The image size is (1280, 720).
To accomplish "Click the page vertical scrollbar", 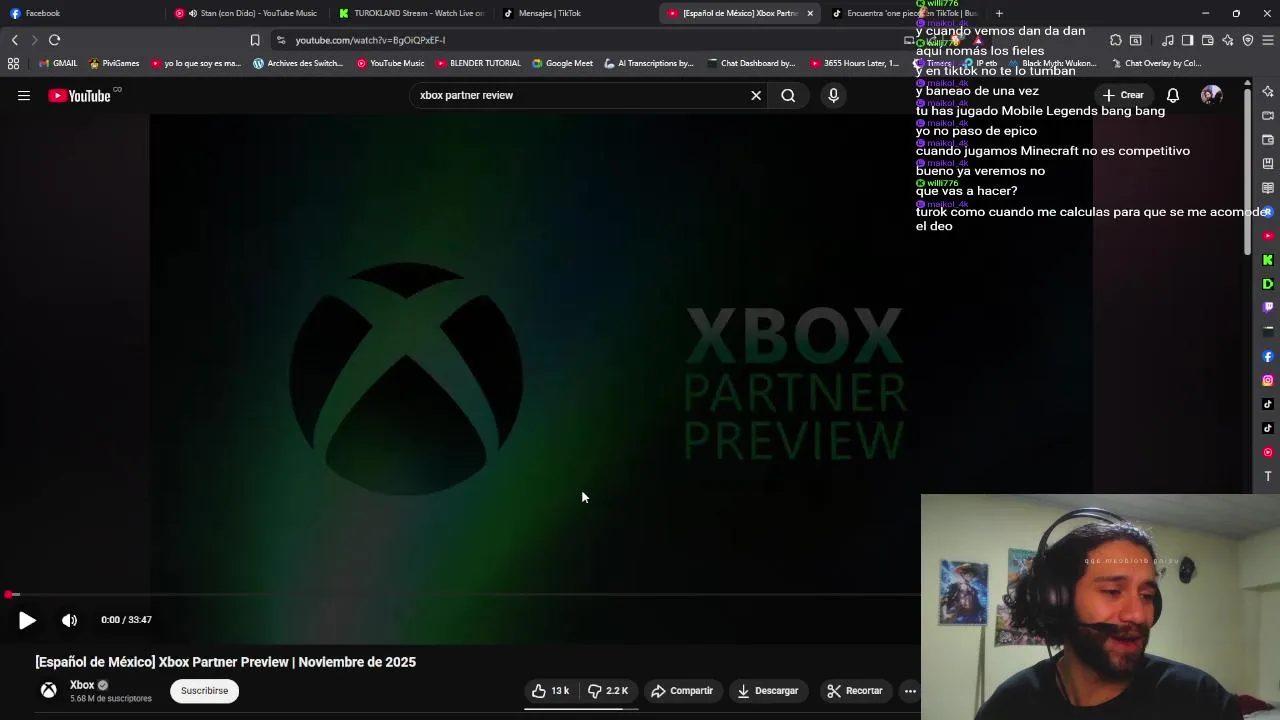I will [x=1247, y=170].
